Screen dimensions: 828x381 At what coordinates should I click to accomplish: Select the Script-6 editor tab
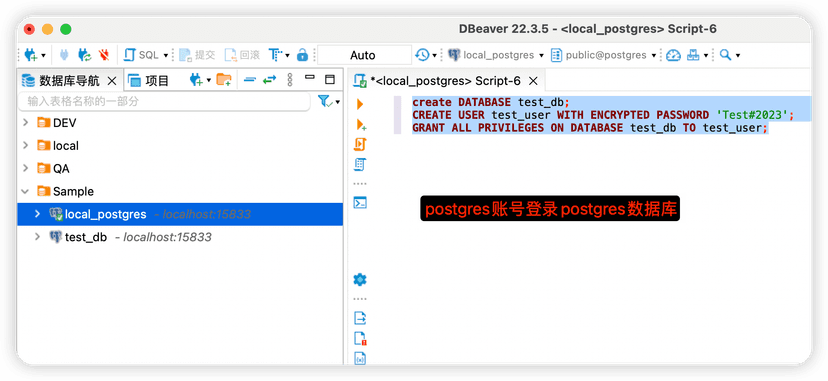click(x=446, y=81)
